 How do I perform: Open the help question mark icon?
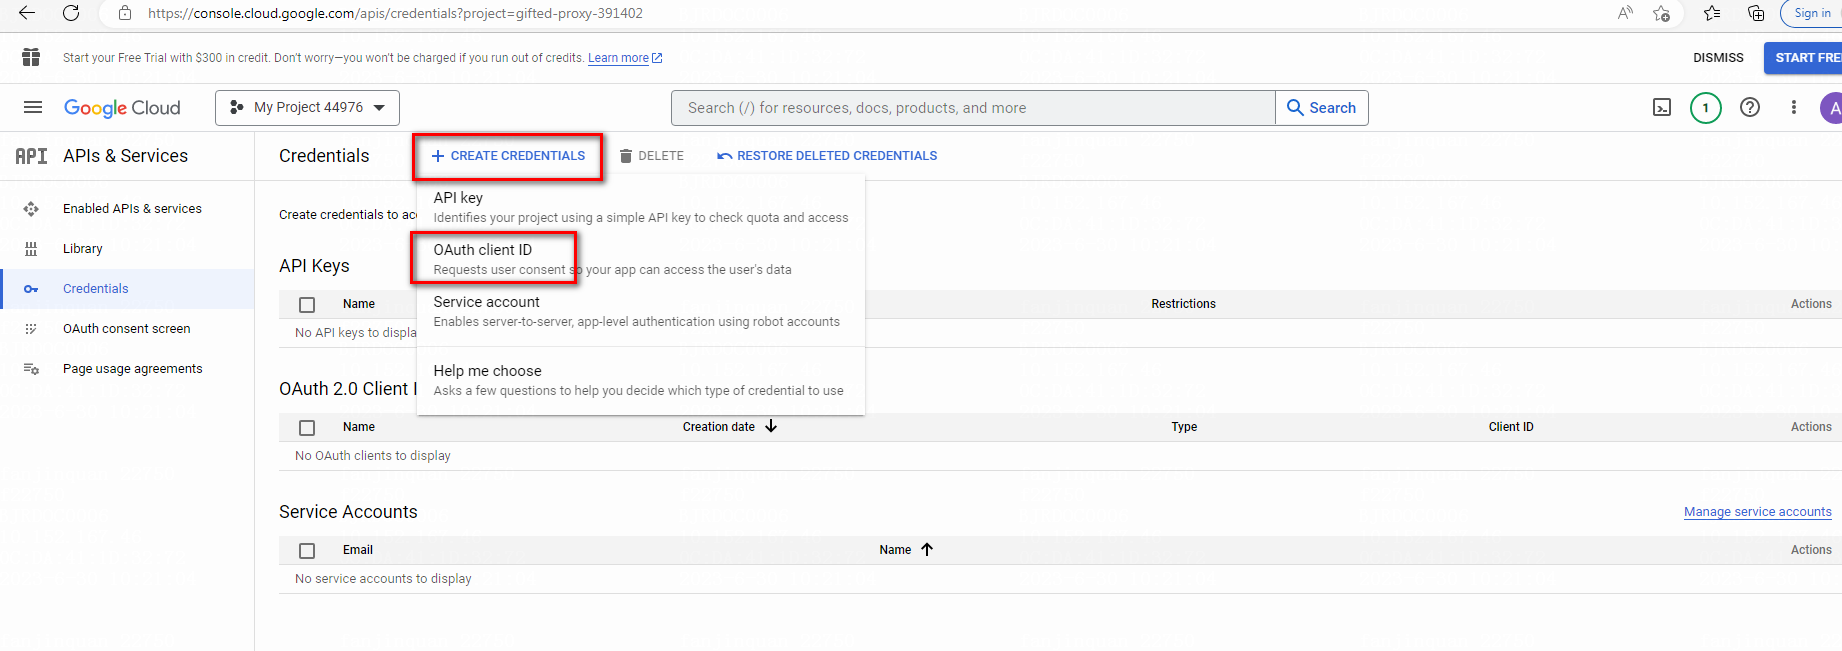(1750, 107)
